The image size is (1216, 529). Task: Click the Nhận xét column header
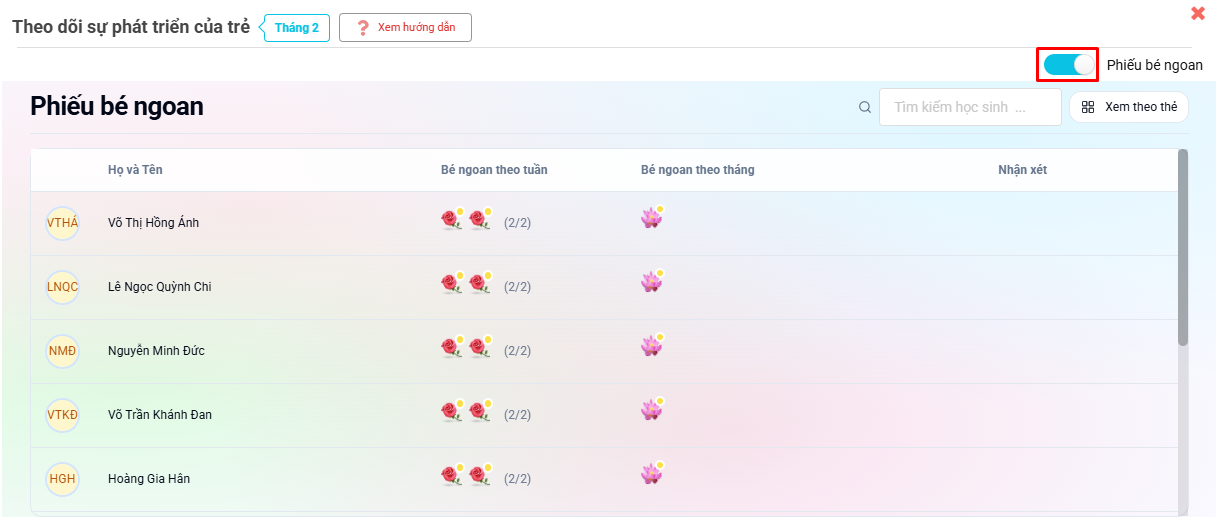(1022, 170)
